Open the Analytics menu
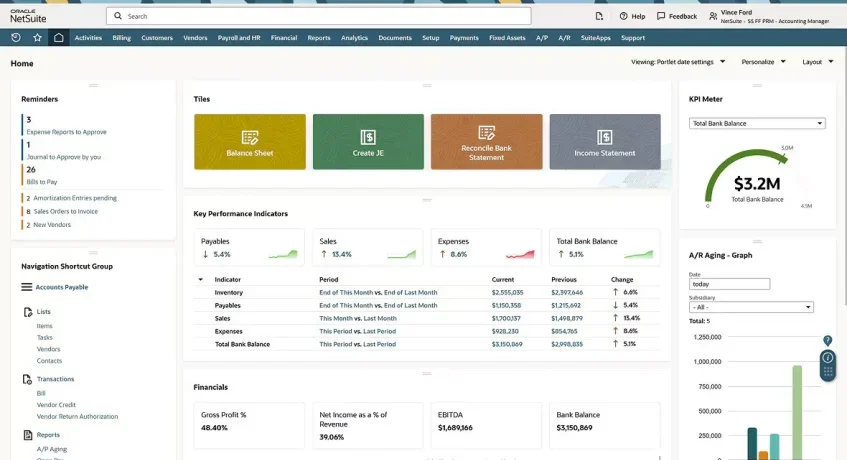 pos(354,38)
